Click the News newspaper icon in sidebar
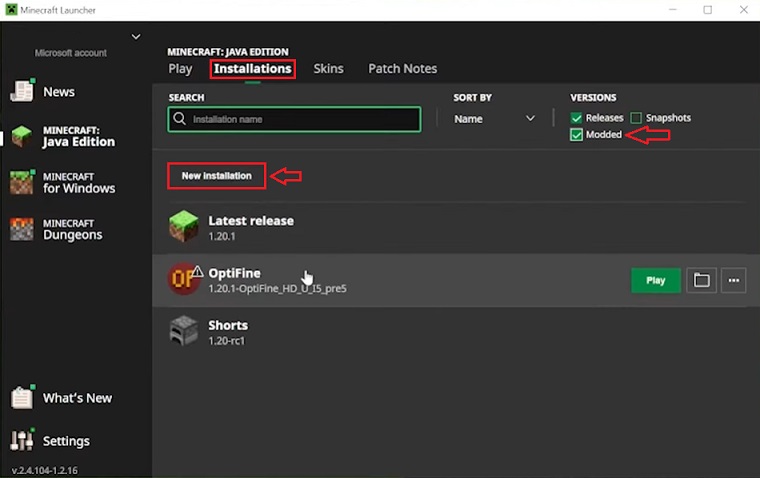 [22, 91]
